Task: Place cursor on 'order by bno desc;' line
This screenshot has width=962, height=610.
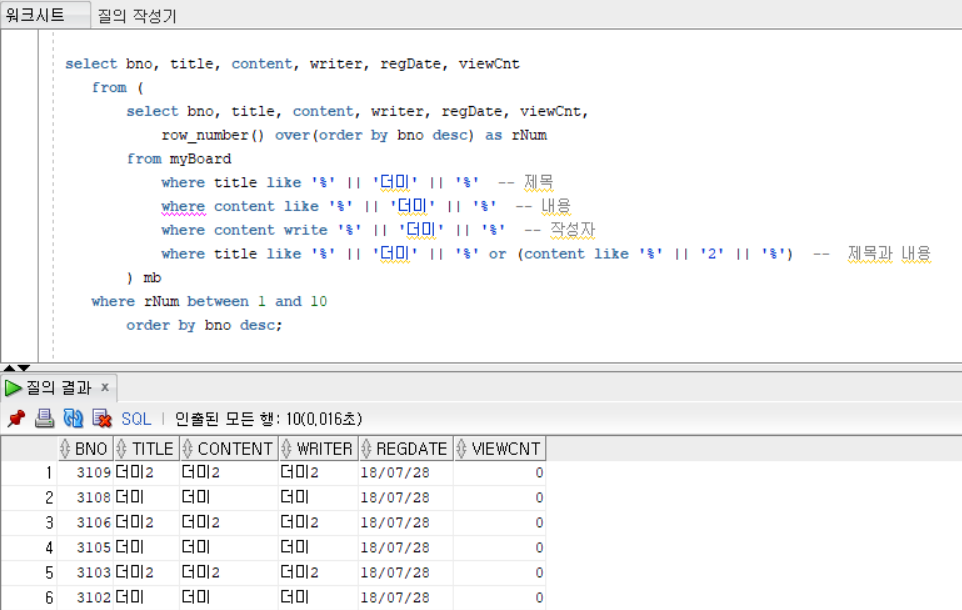Action: (x=204, y=325)
